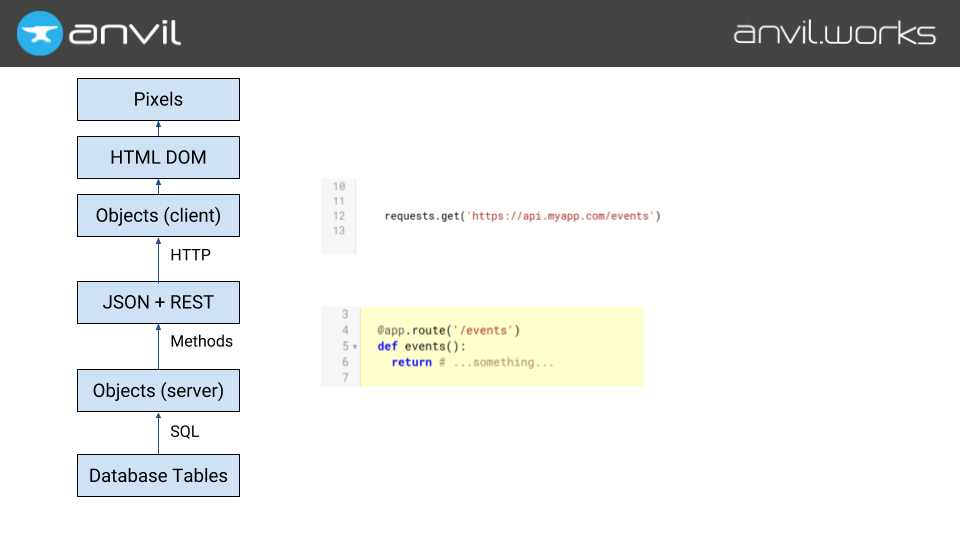The height and width of the screenshot is (540, 960).
Task: Click the '# ...something...' comment
Action: [496, 362]
